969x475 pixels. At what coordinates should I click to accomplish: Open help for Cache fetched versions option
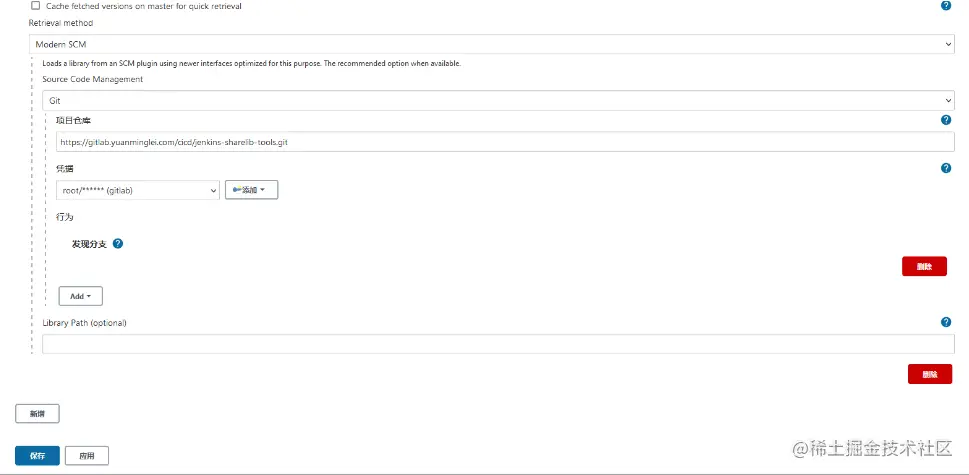pyautogui.click(x=946, y=6)
